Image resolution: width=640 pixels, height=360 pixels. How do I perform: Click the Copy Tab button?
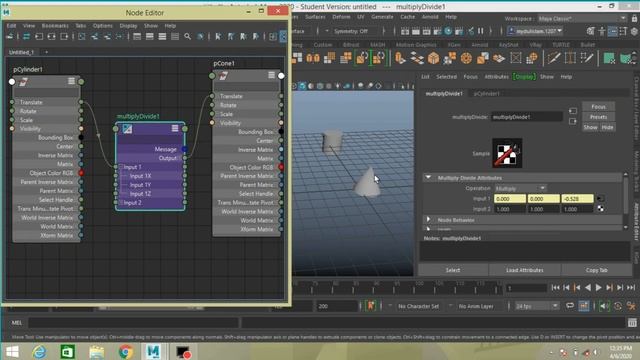596,270
